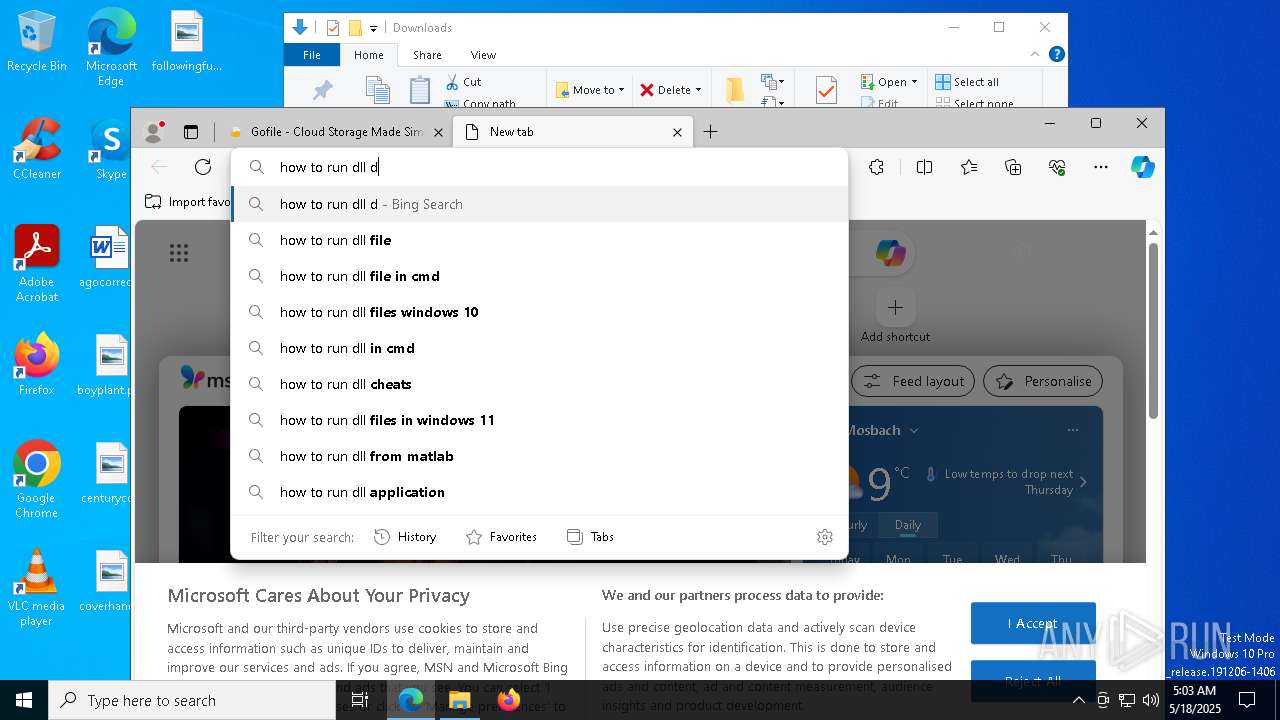Select the VLC media player desktop icon
Screen dimensions: 1280x720
coord(37,588)
